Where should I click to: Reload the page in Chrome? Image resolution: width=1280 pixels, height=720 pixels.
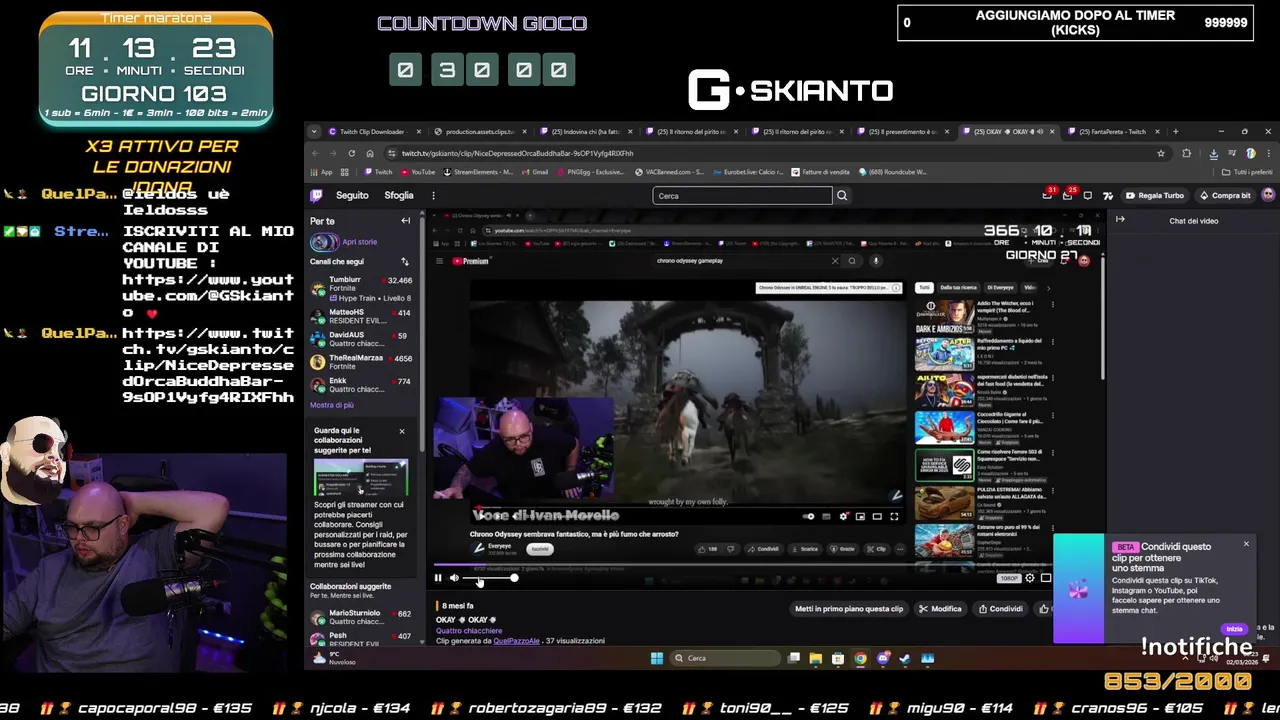[351, 153]
